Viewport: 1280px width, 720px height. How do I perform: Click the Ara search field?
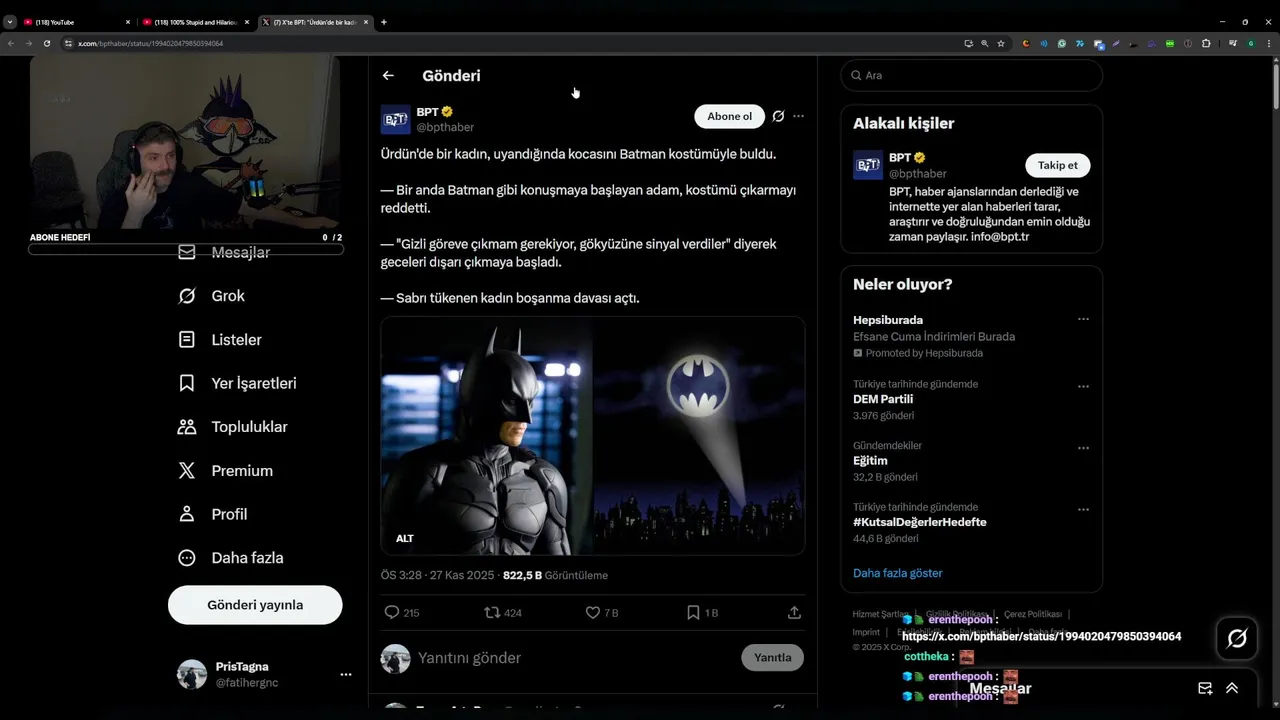[x=971, y=75]
